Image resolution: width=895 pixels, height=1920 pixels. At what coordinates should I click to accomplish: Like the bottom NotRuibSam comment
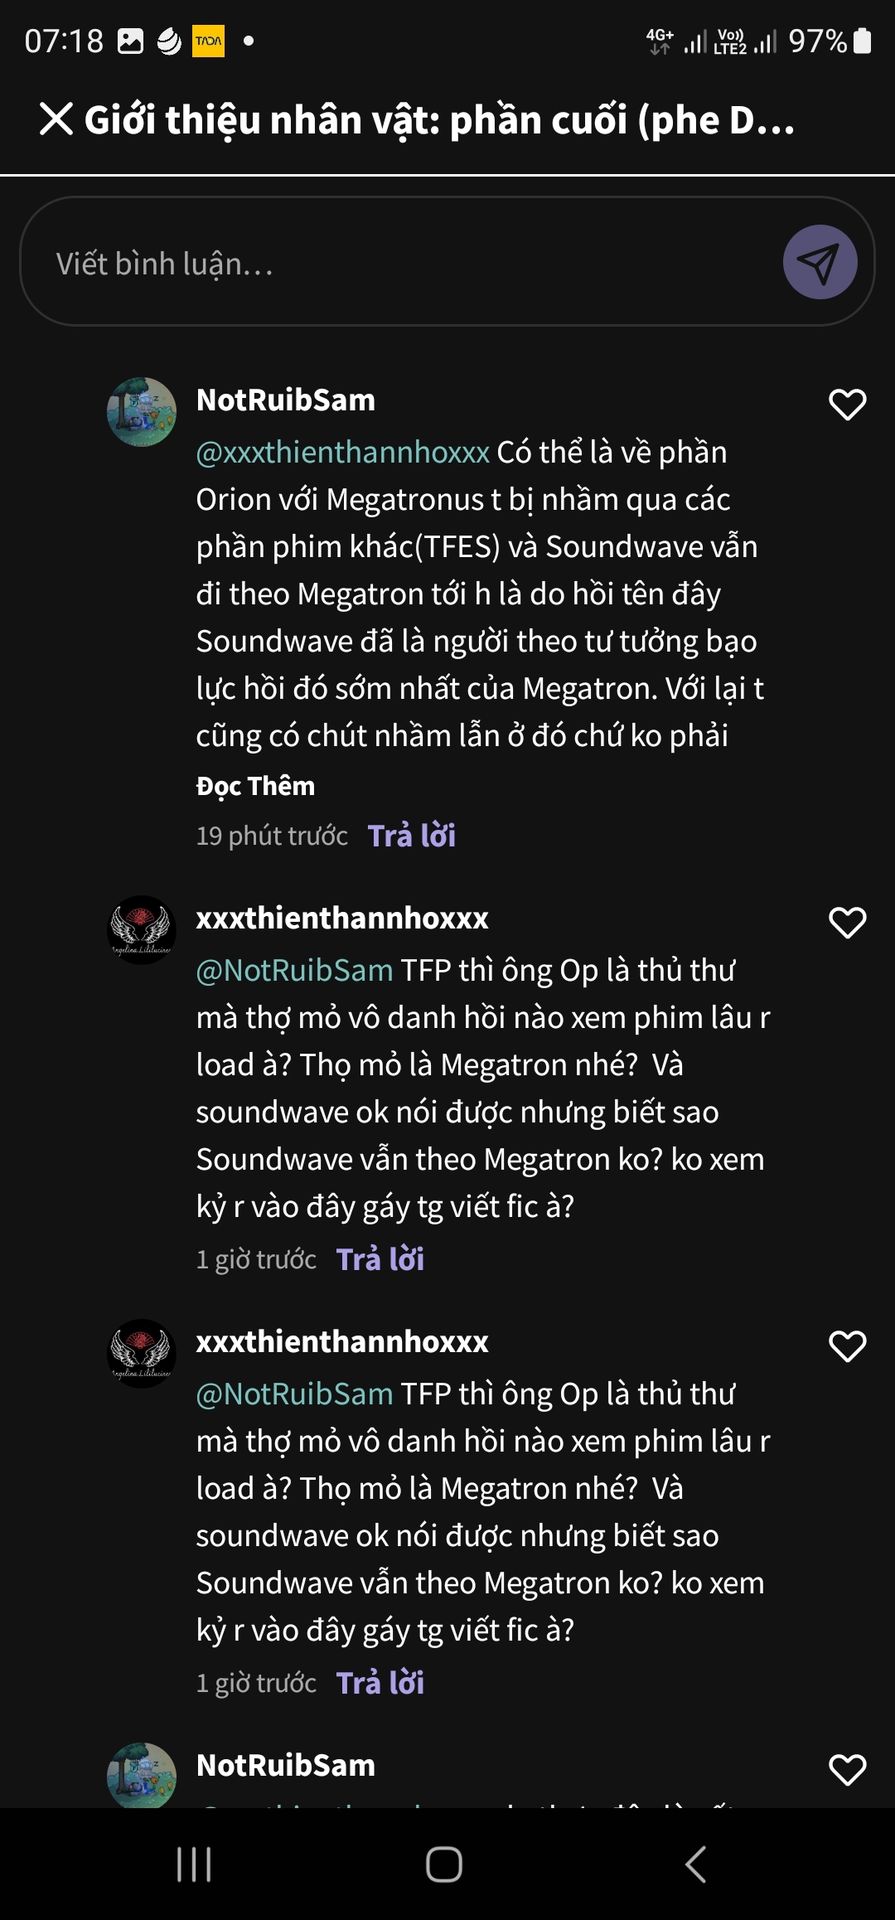[x=847, y=1770]
